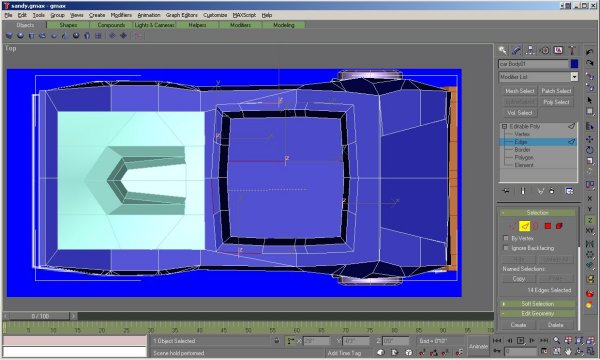The image size is (600, 360).
Task: Toggle the Ignore Backfacing checkbox
Action: [506, 248]
